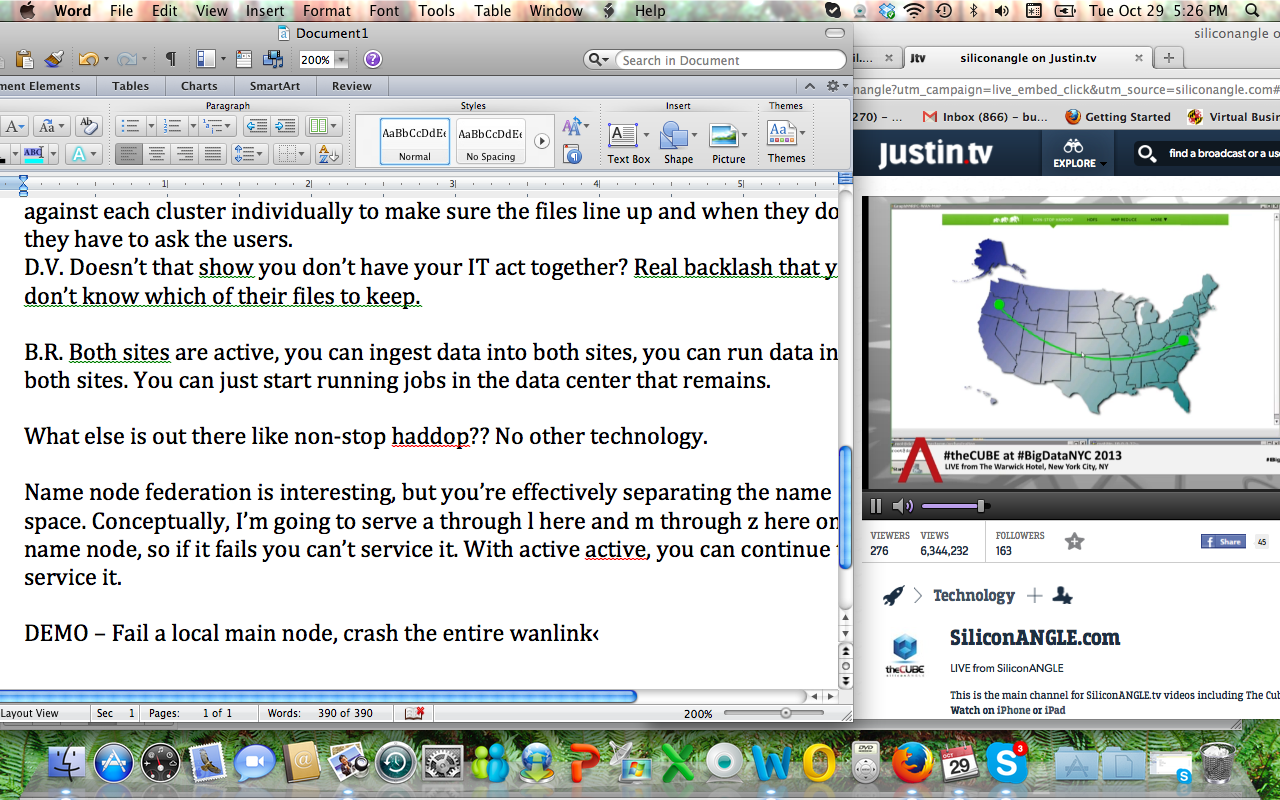Insert a Shape

[x=678, y=143]
